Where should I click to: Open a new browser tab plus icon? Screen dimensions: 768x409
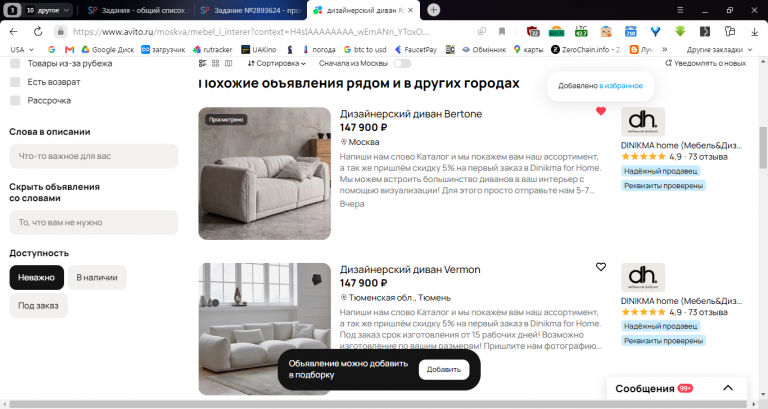coord(433,10)
